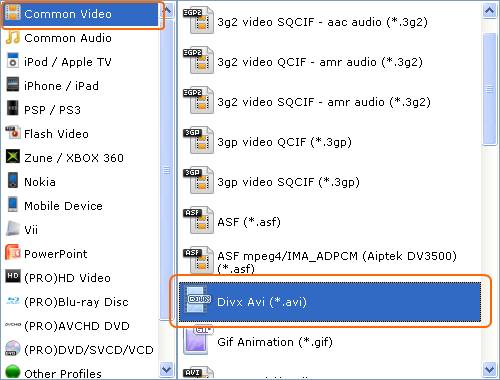Select the iPod / Apple TV icon

13,62
